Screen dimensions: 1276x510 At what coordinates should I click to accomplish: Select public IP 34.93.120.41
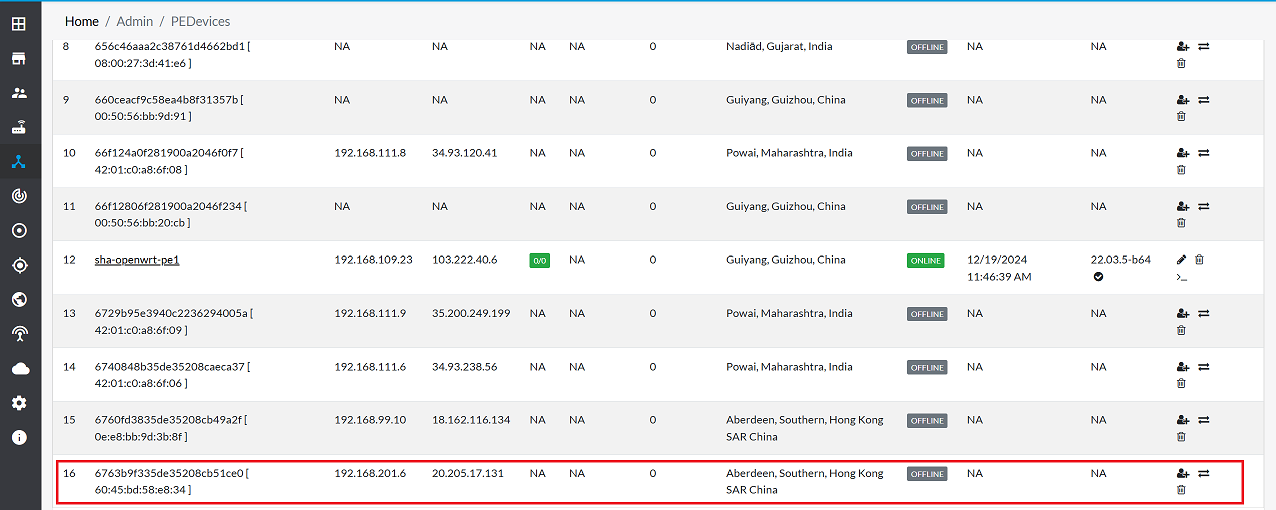pos(464,153)
